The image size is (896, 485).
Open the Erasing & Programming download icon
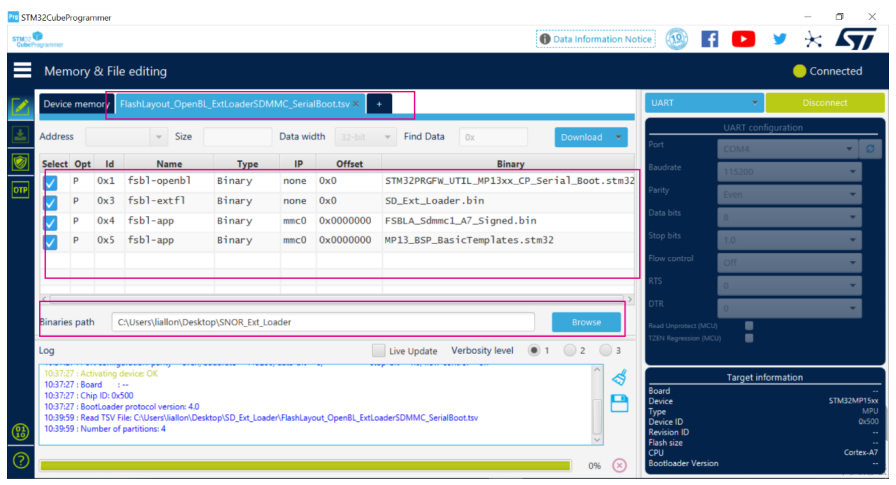(21, 135)
